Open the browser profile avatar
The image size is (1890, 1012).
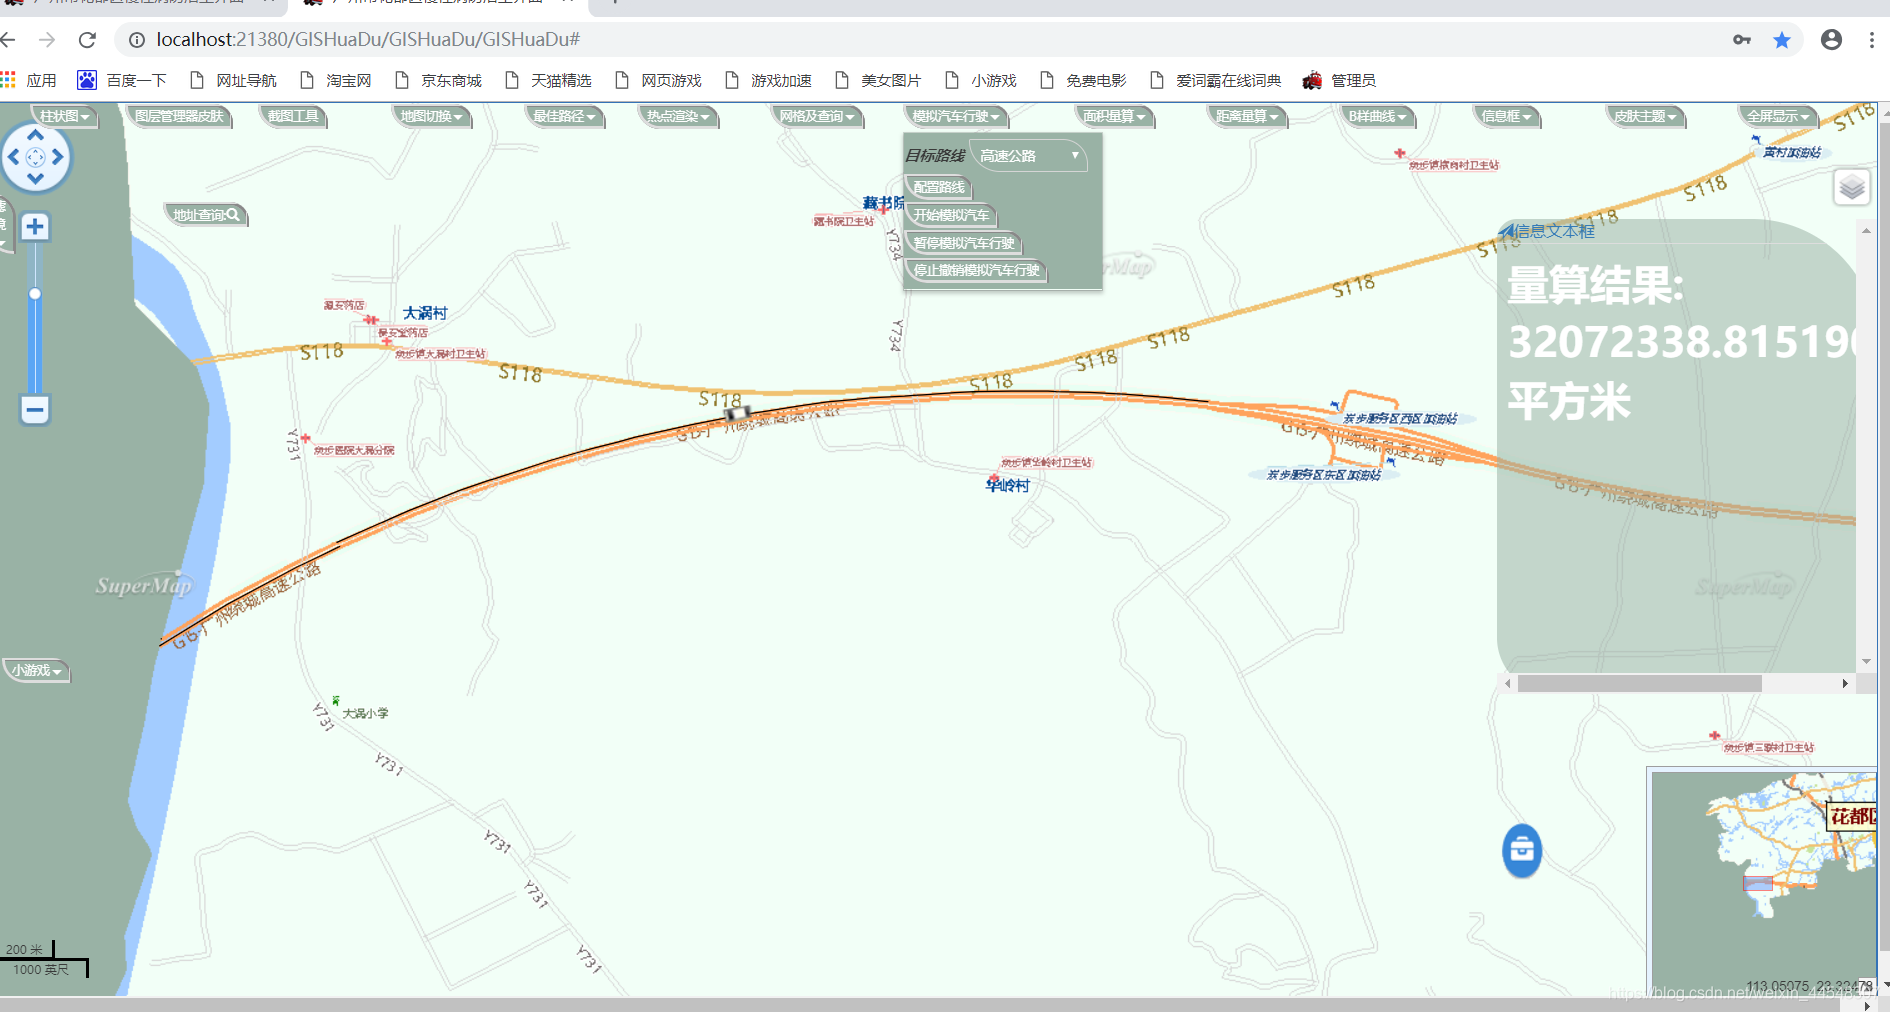(1831, 39)
